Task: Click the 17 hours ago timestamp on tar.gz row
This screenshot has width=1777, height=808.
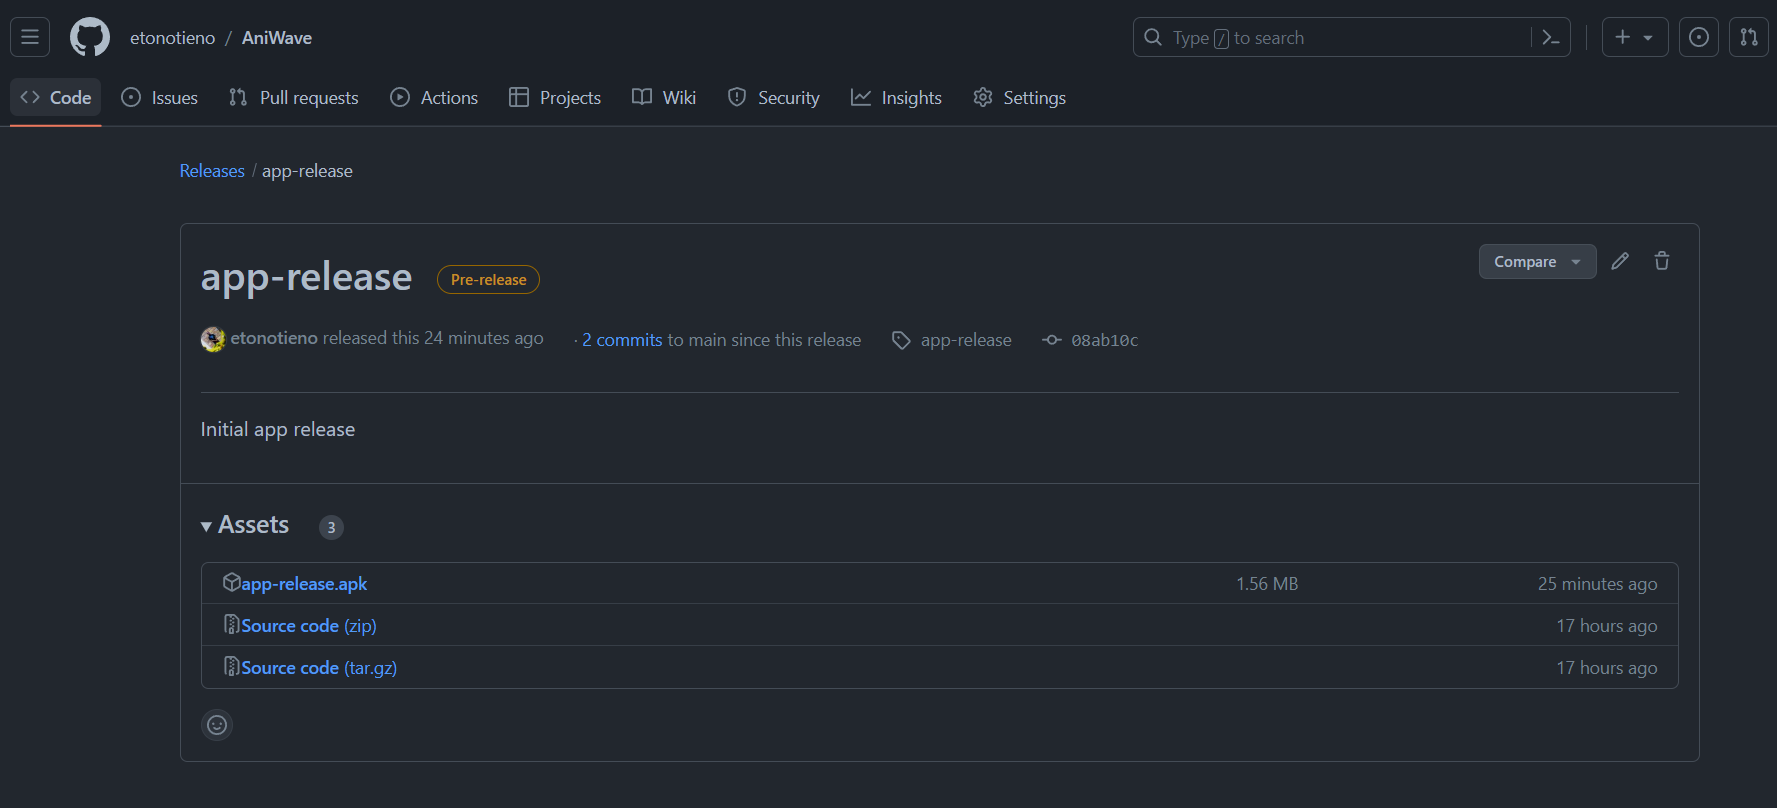Action: [1606, 667]
